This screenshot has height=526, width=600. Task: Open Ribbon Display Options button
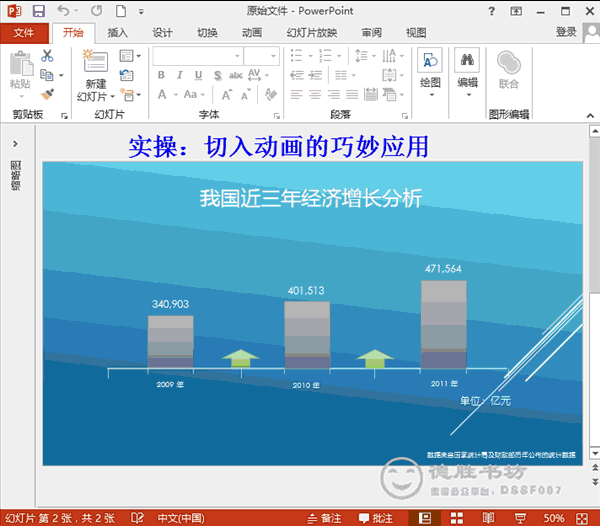tap(516, 11)
